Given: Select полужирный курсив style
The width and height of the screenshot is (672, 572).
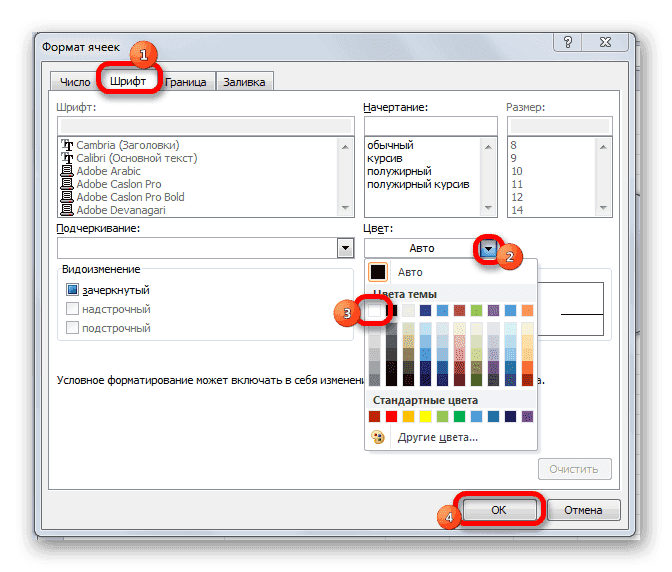Looking at the screenshot, I should tap(418, 184).
